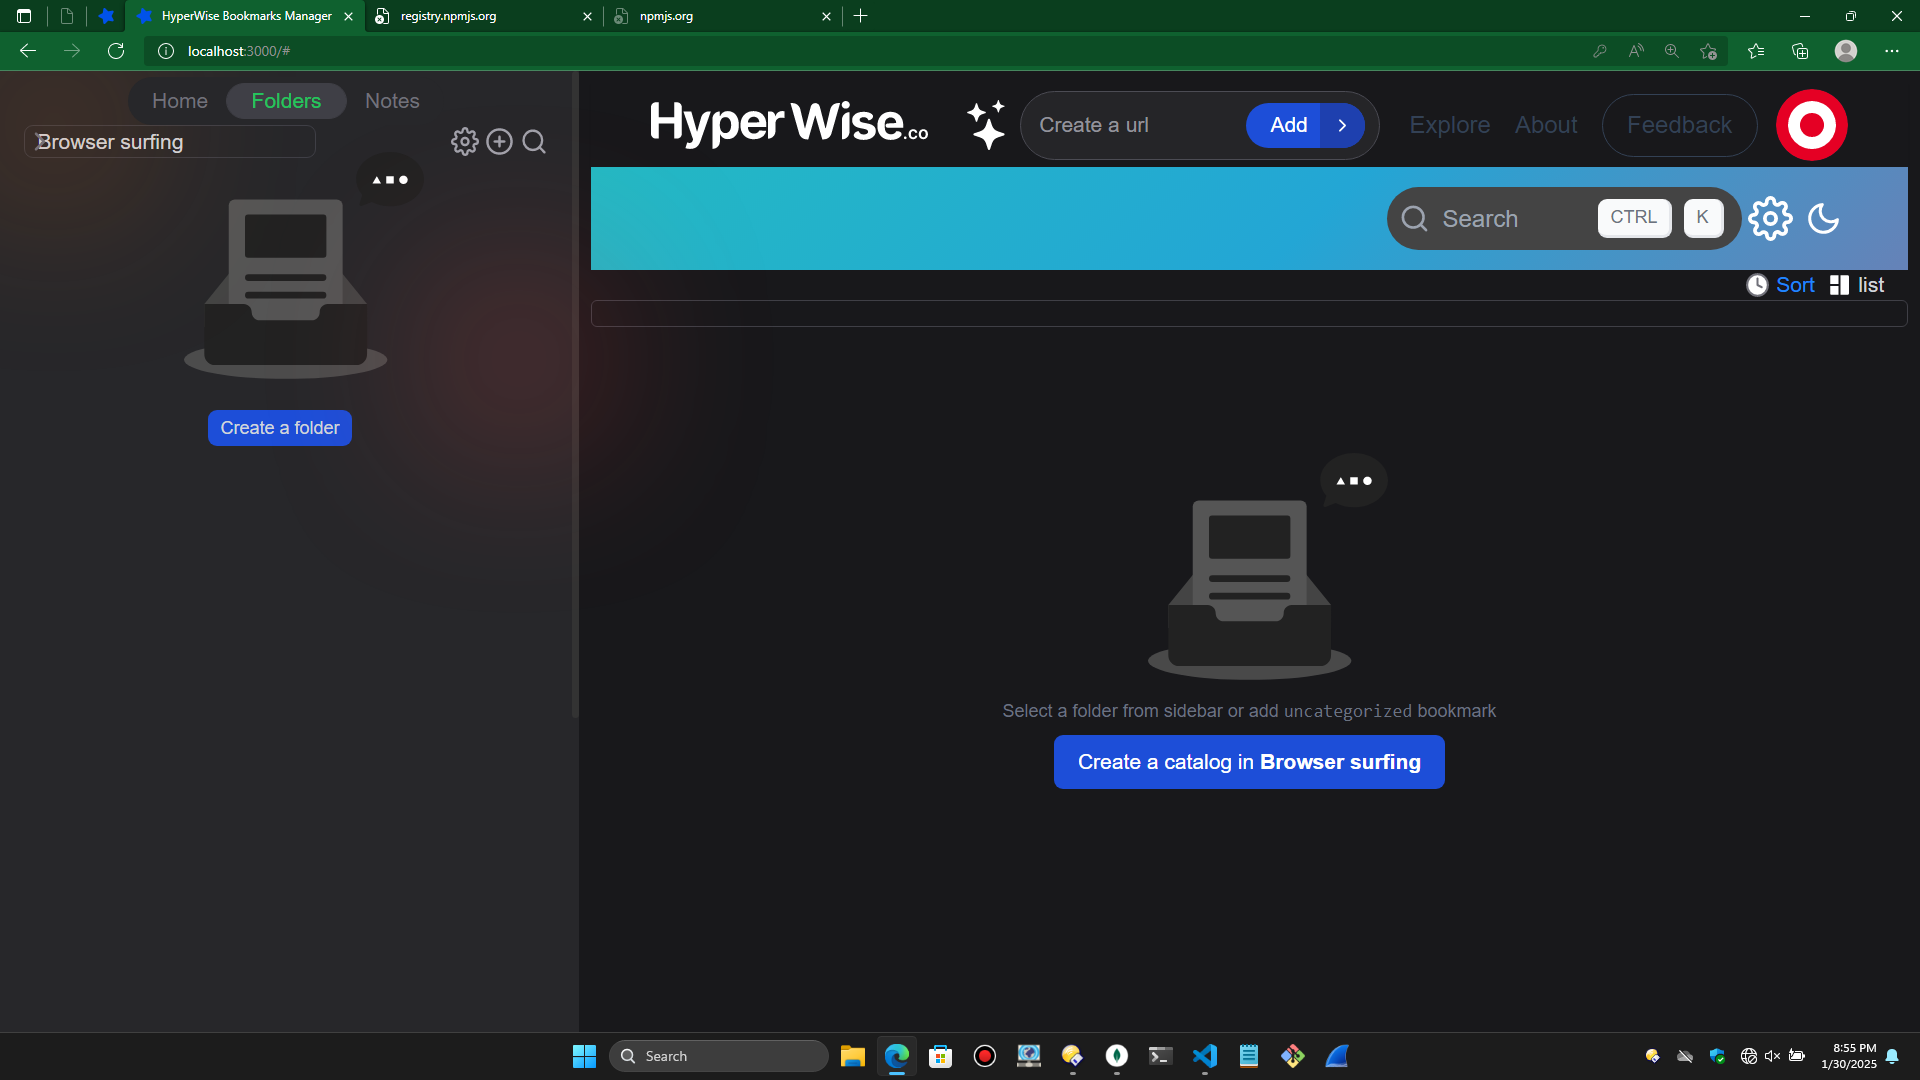Open the Search bar in banner
Screen dimensions: 1920x1080
tap(1564, 218)
